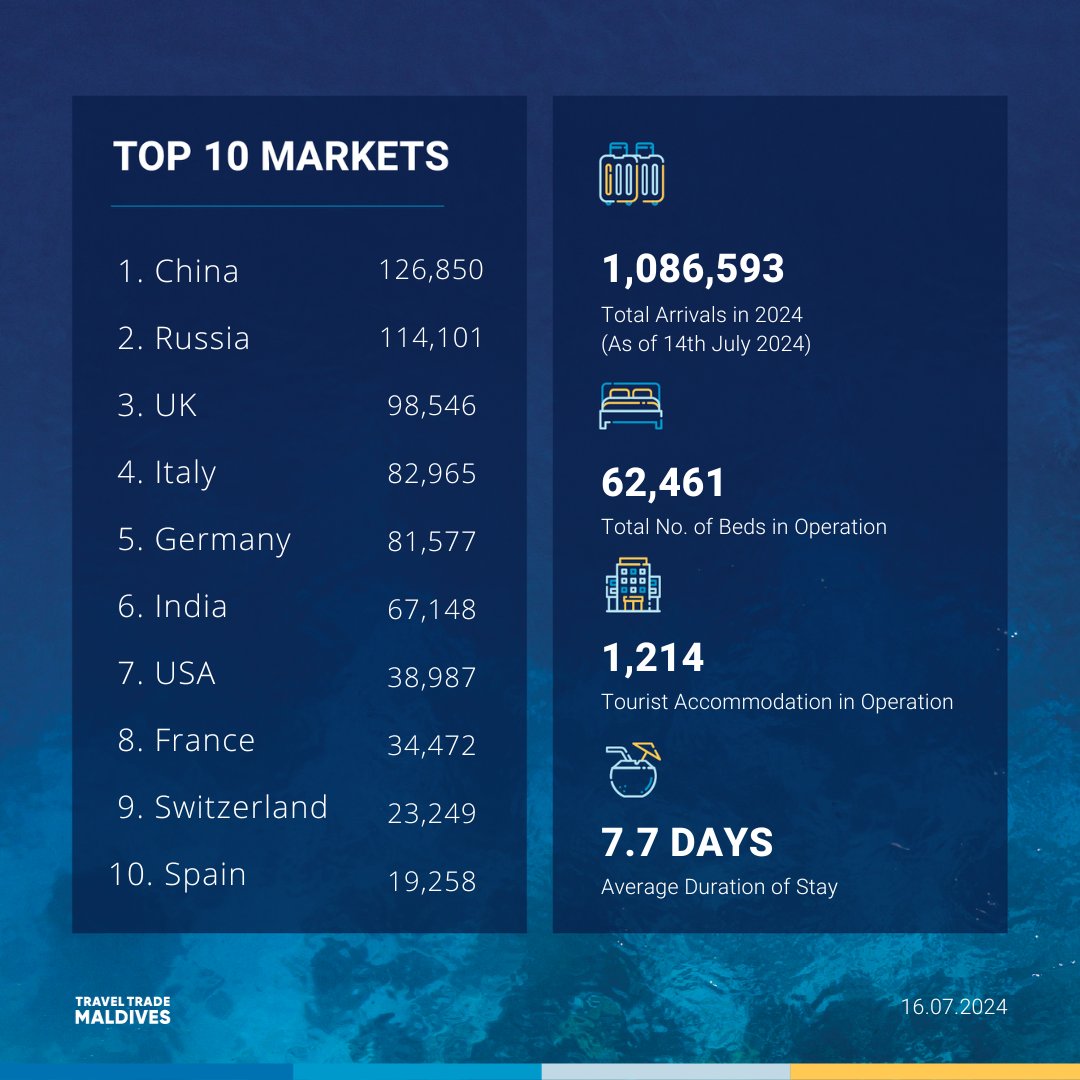This screenshot has width=1080, height=1080.
Task: Click the beds figure 62,461
Action: [x=663, y=483]
